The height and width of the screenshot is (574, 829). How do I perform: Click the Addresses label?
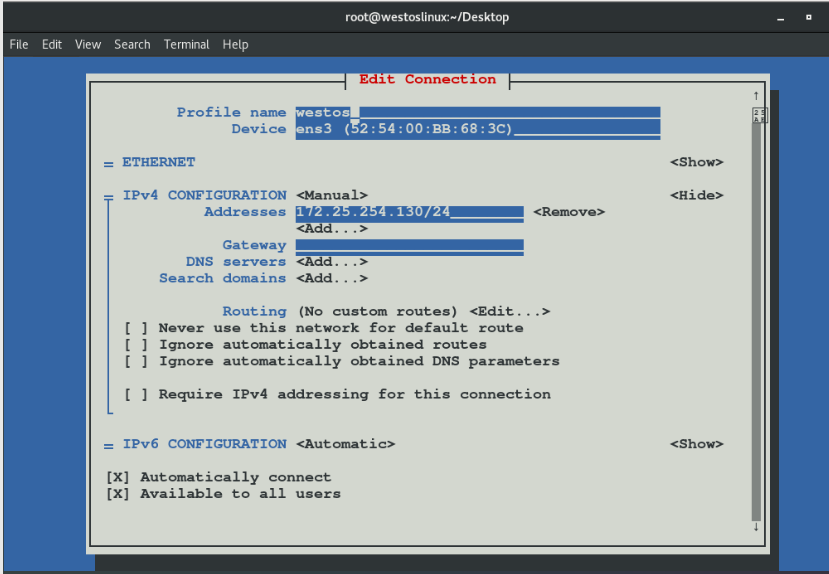(x=245, y=212)
